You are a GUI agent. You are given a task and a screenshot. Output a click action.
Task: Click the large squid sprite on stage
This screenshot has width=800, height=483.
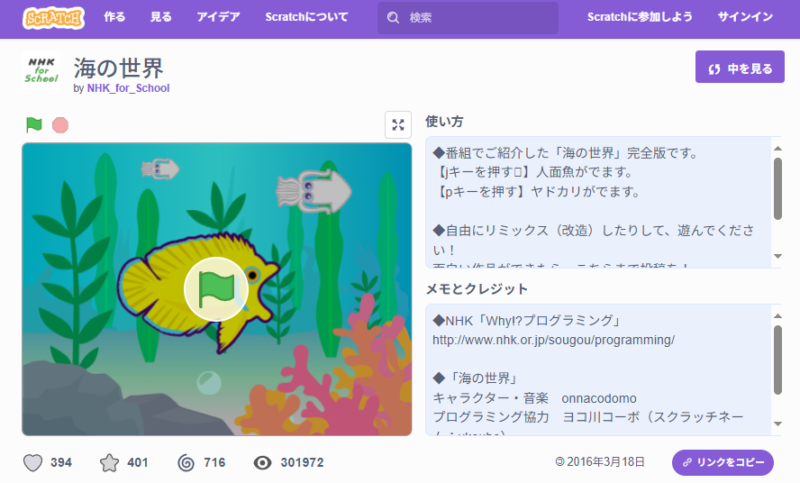pos(313,191)
